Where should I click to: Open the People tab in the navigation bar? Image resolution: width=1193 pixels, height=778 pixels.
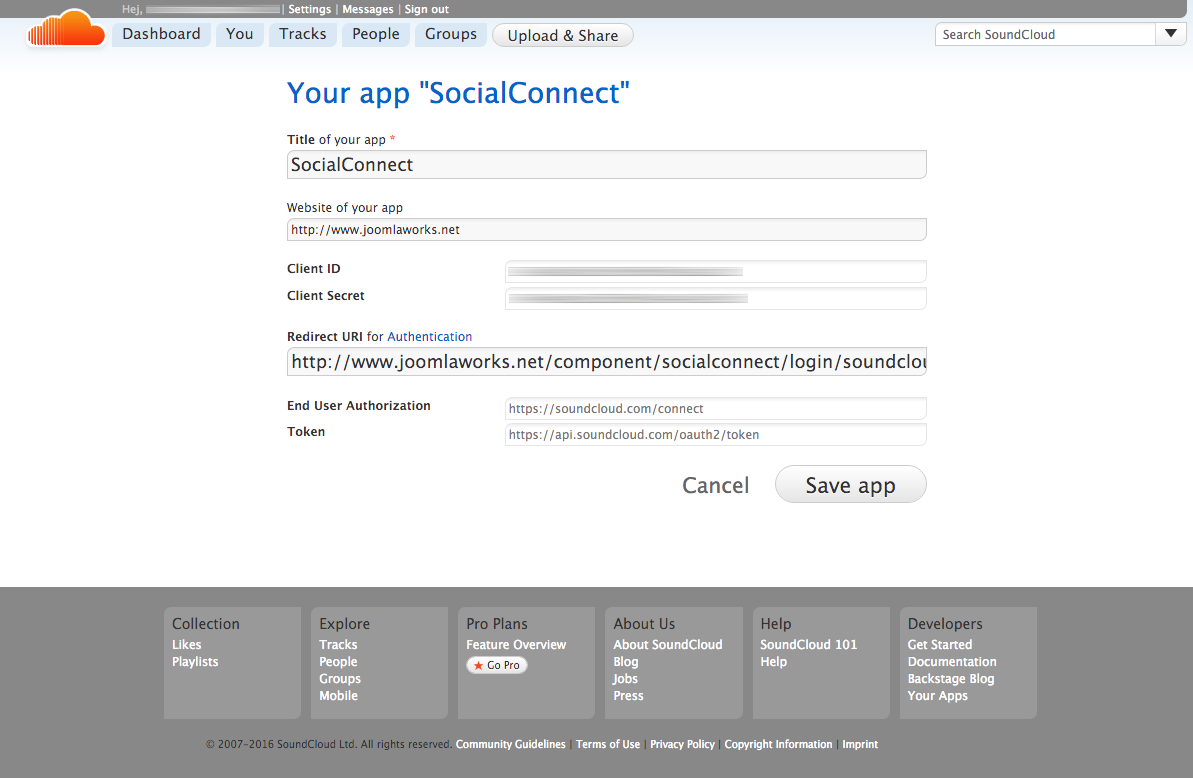point(376,34)
